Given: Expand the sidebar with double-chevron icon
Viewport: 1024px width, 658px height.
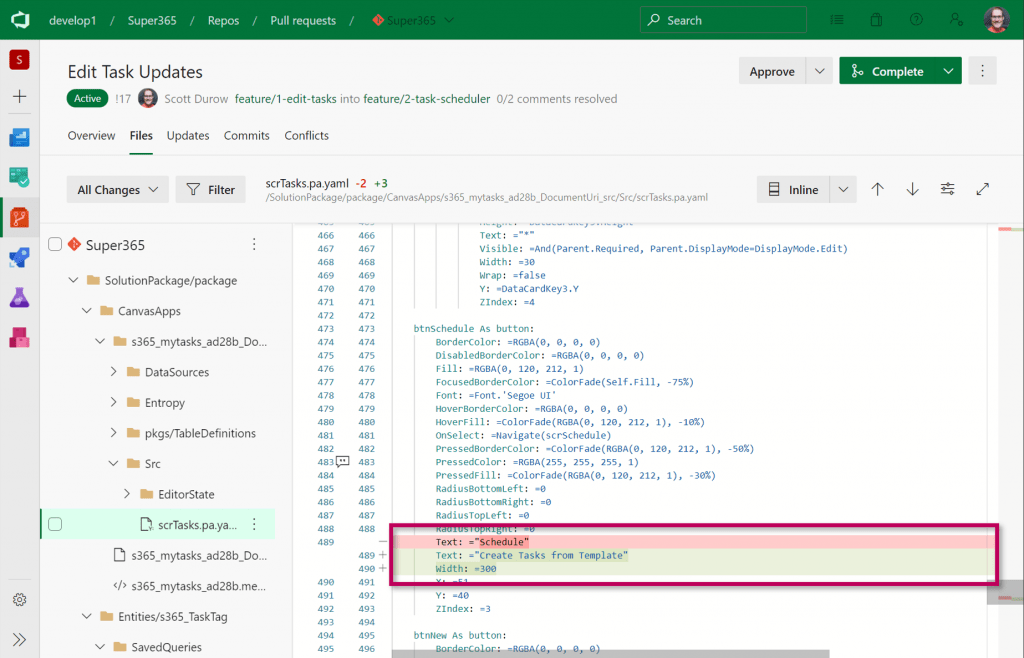Looking at the screenshot, I should pos(20,639).
